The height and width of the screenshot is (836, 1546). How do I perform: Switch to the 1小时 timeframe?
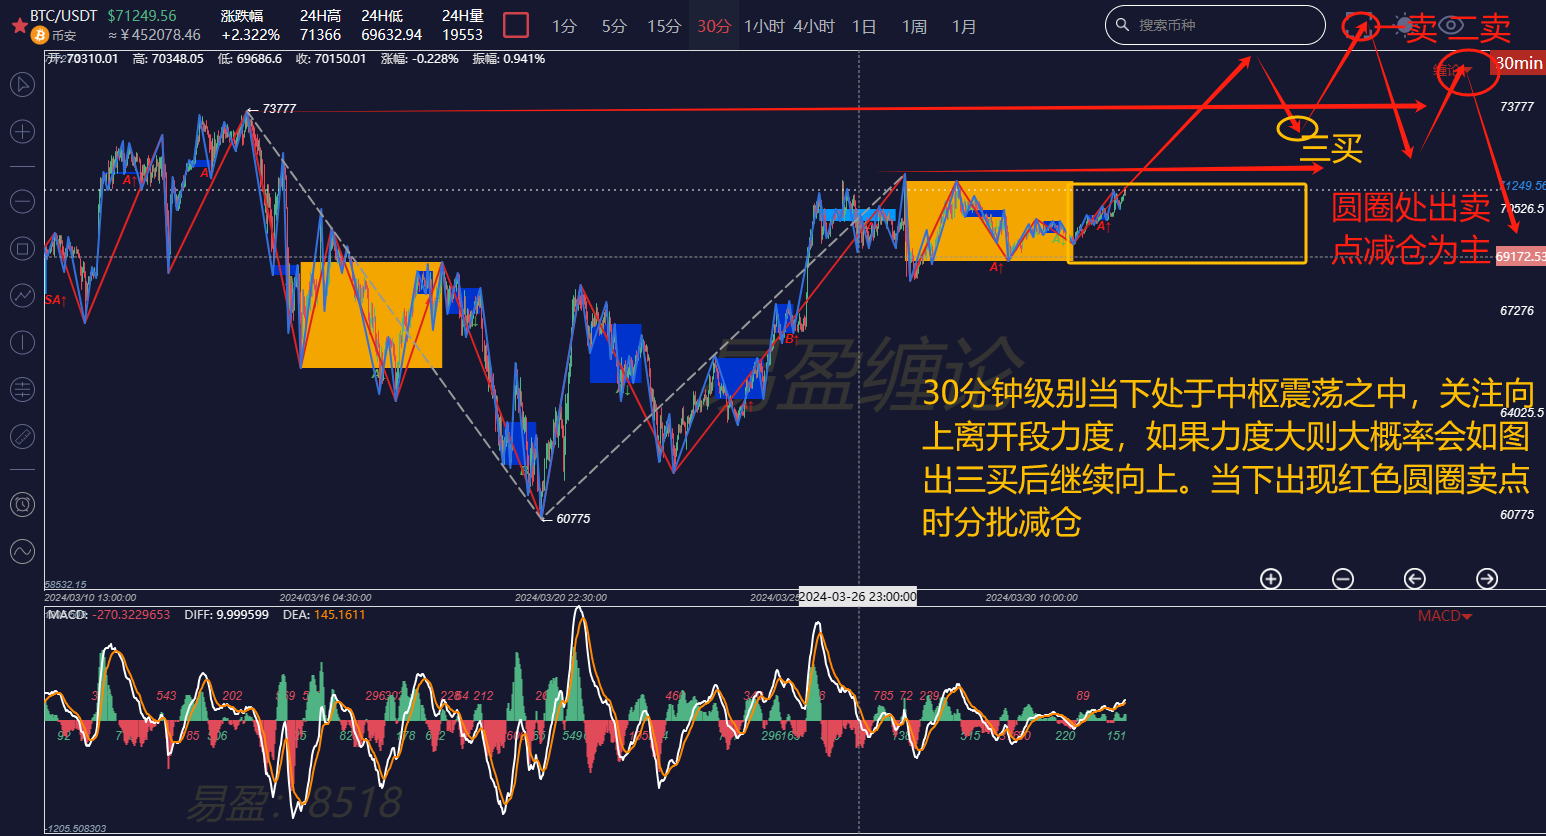click(x=764, y=26)
